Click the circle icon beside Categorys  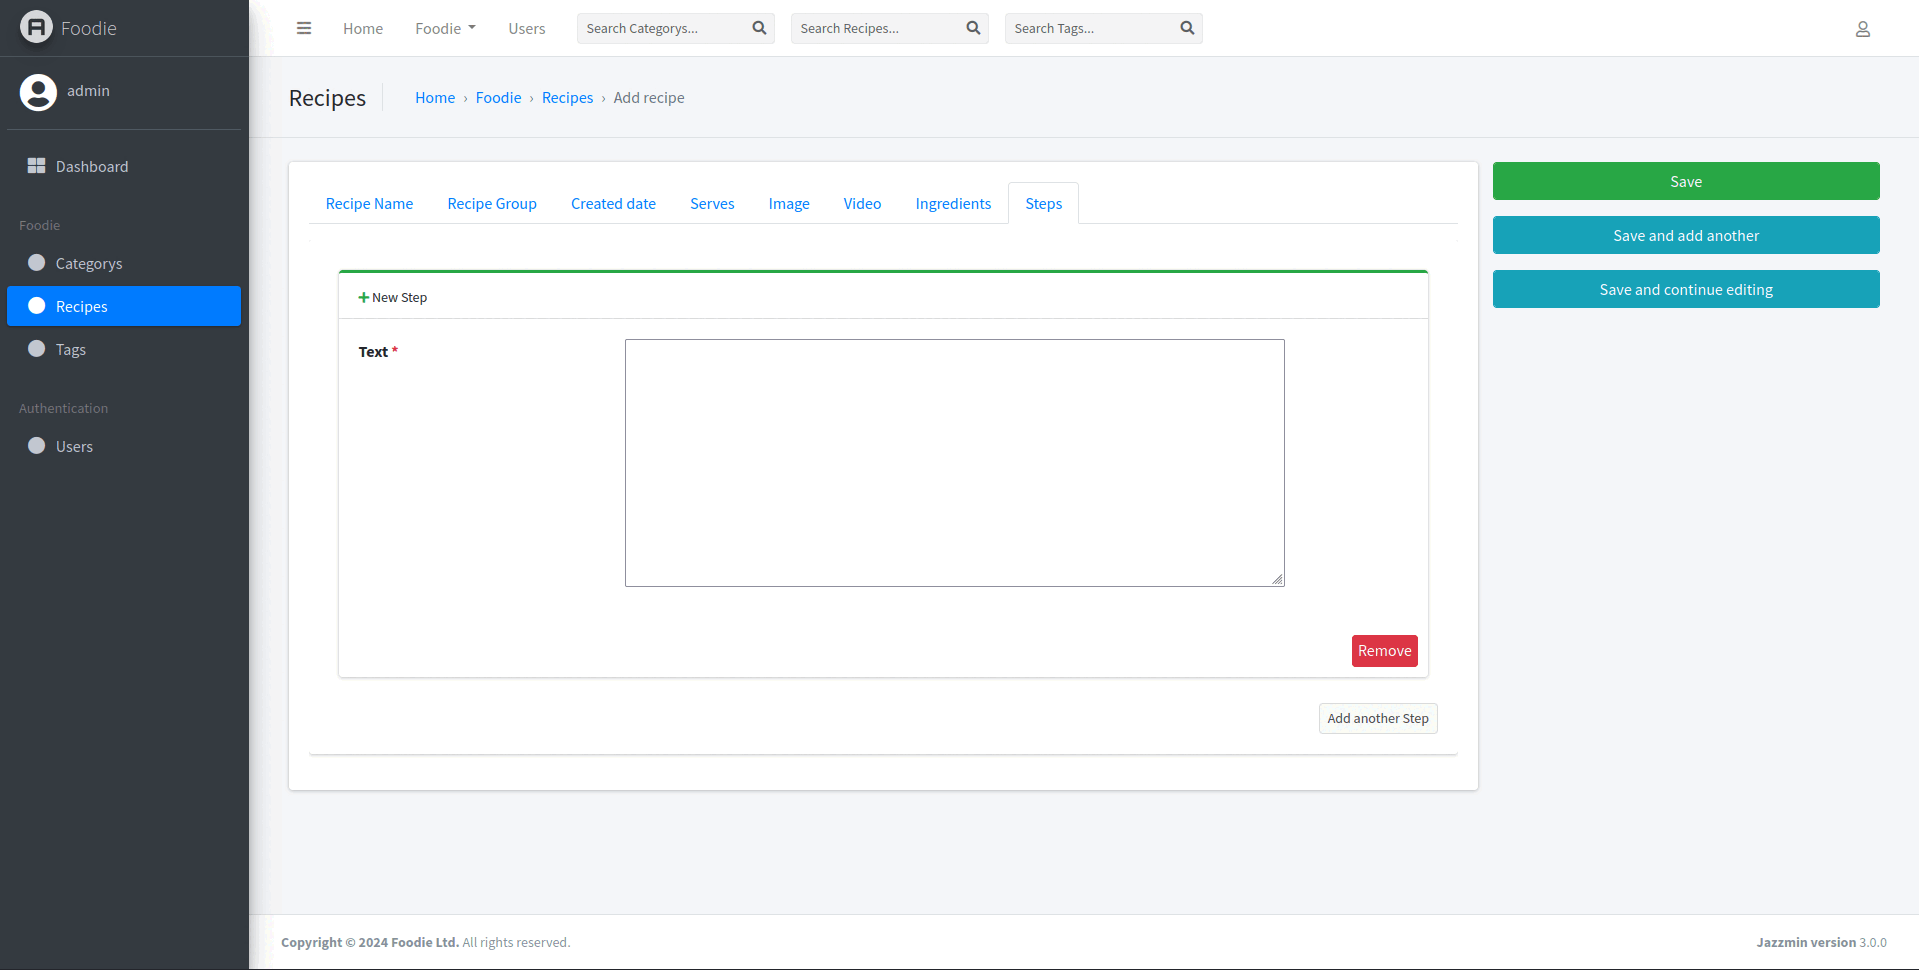[x=37, y=263]
